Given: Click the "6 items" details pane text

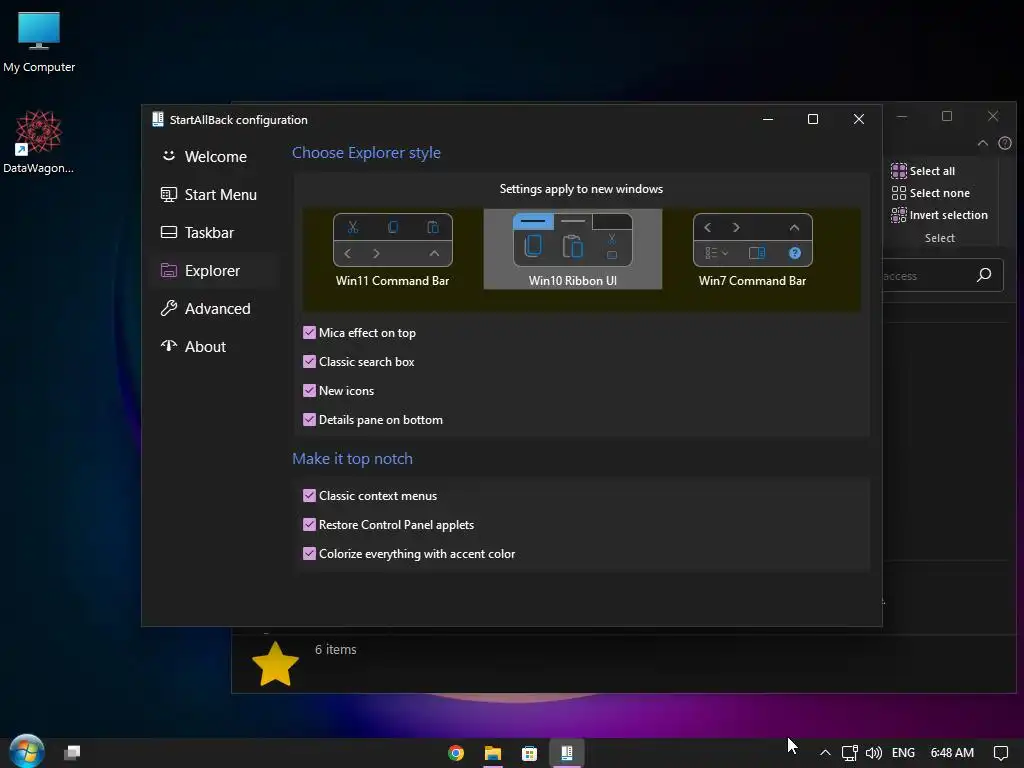Looking at the screenshot, I should [336, 650].
